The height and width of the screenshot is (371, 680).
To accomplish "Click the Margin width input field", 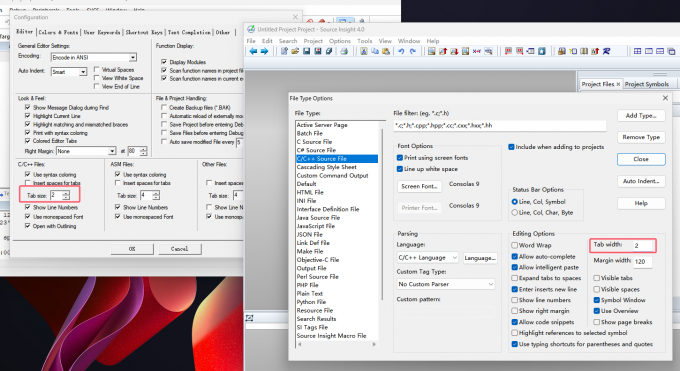I will tap(642, 262).
